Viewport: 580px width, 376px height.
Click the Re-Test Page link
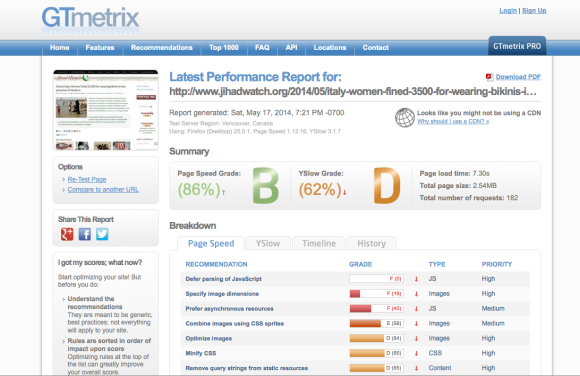[x=87, y=179]
